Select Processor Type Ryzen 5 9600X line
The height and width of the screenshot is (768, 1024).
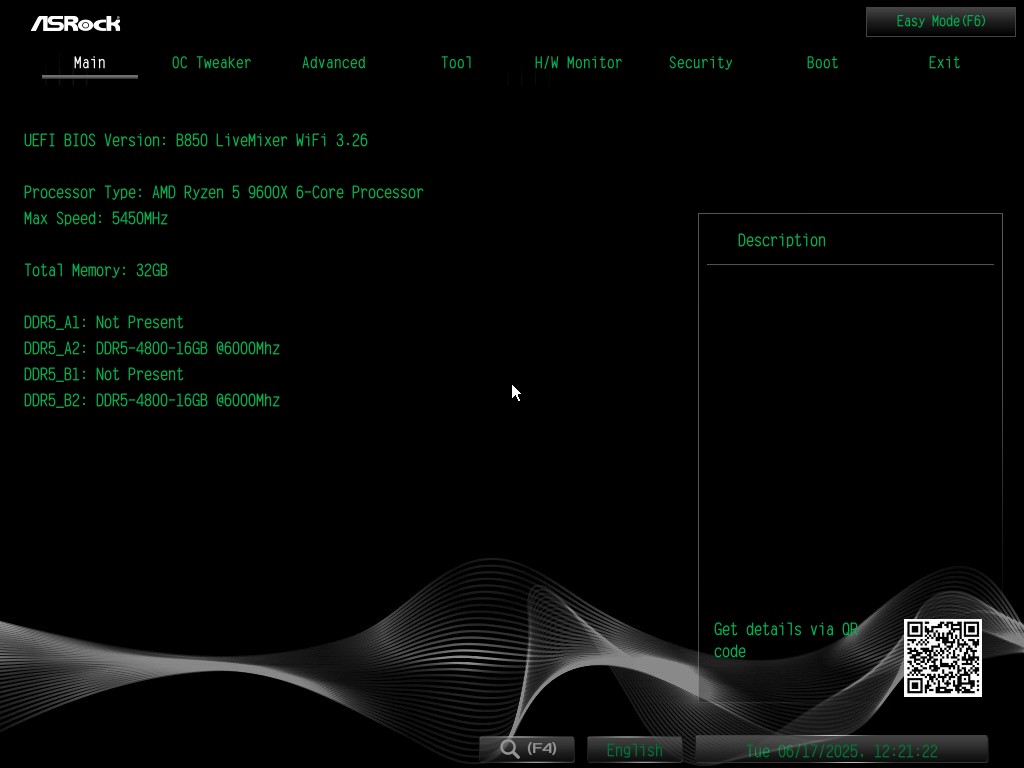(x=223, y=193)
